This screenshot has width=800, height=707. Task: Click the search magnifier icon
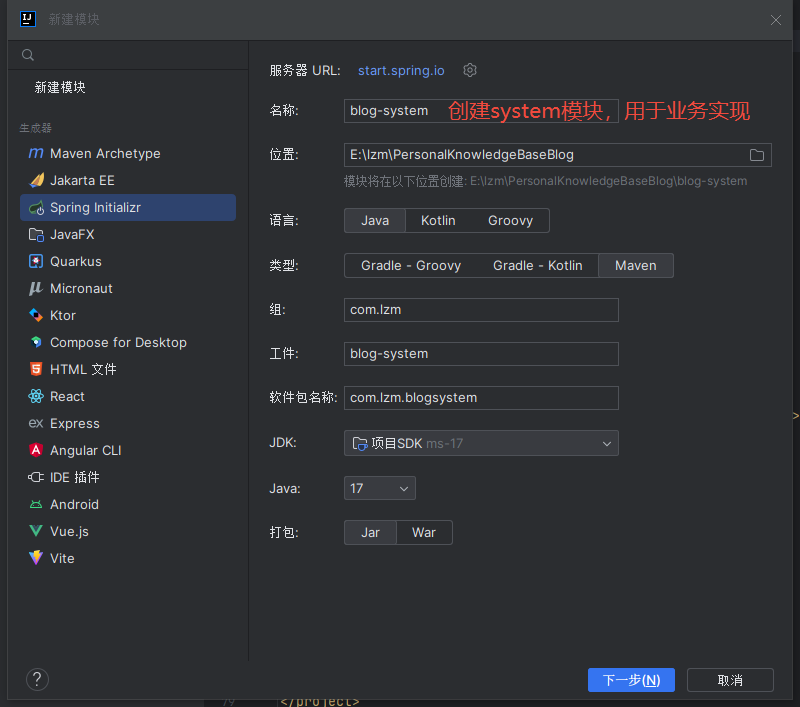(x=28, y=55)
